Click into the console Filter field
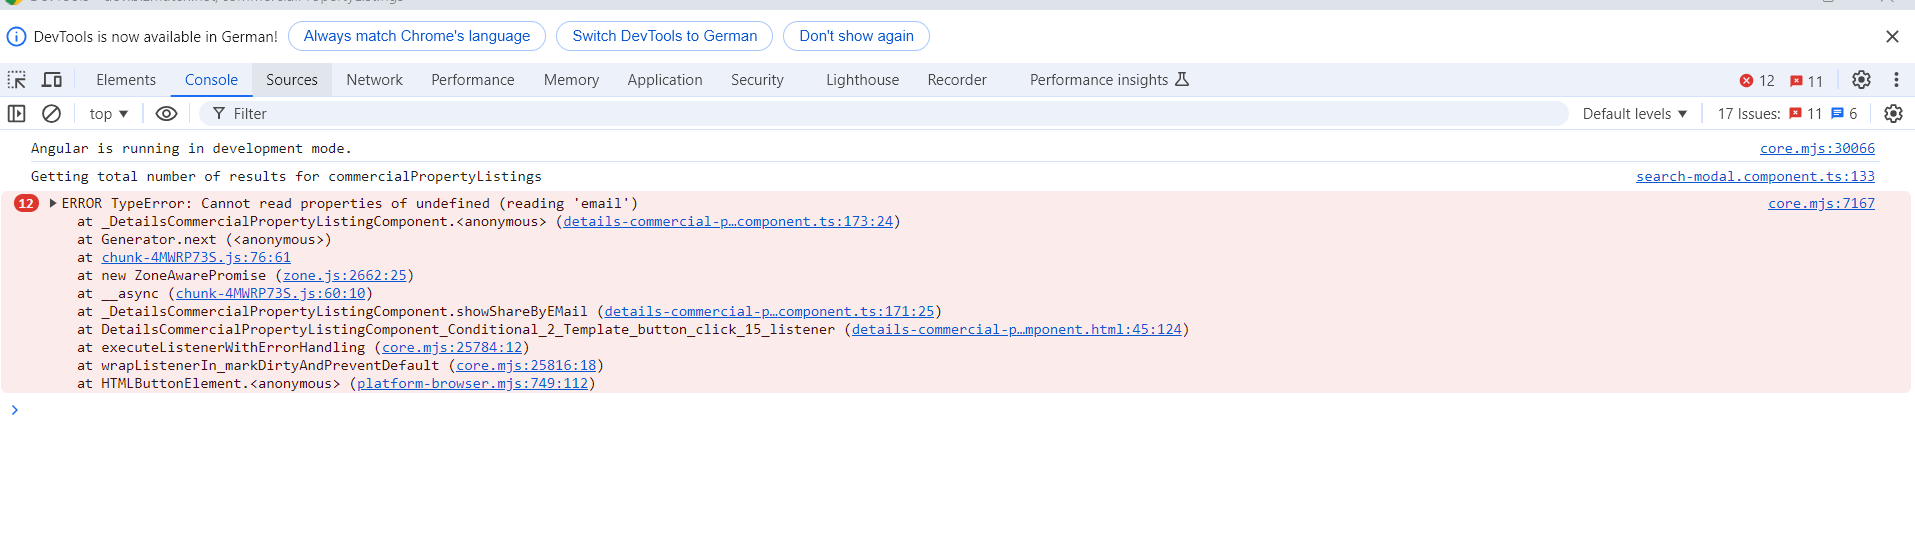 point(880,114)
